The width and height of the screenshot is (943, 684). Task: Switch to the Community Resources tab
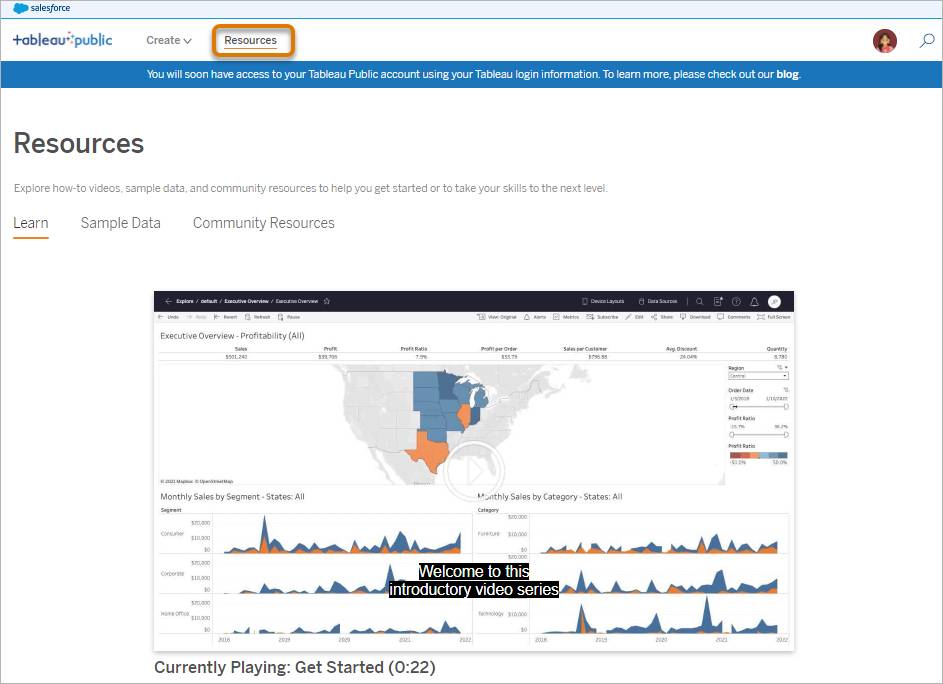click(263, 223)
